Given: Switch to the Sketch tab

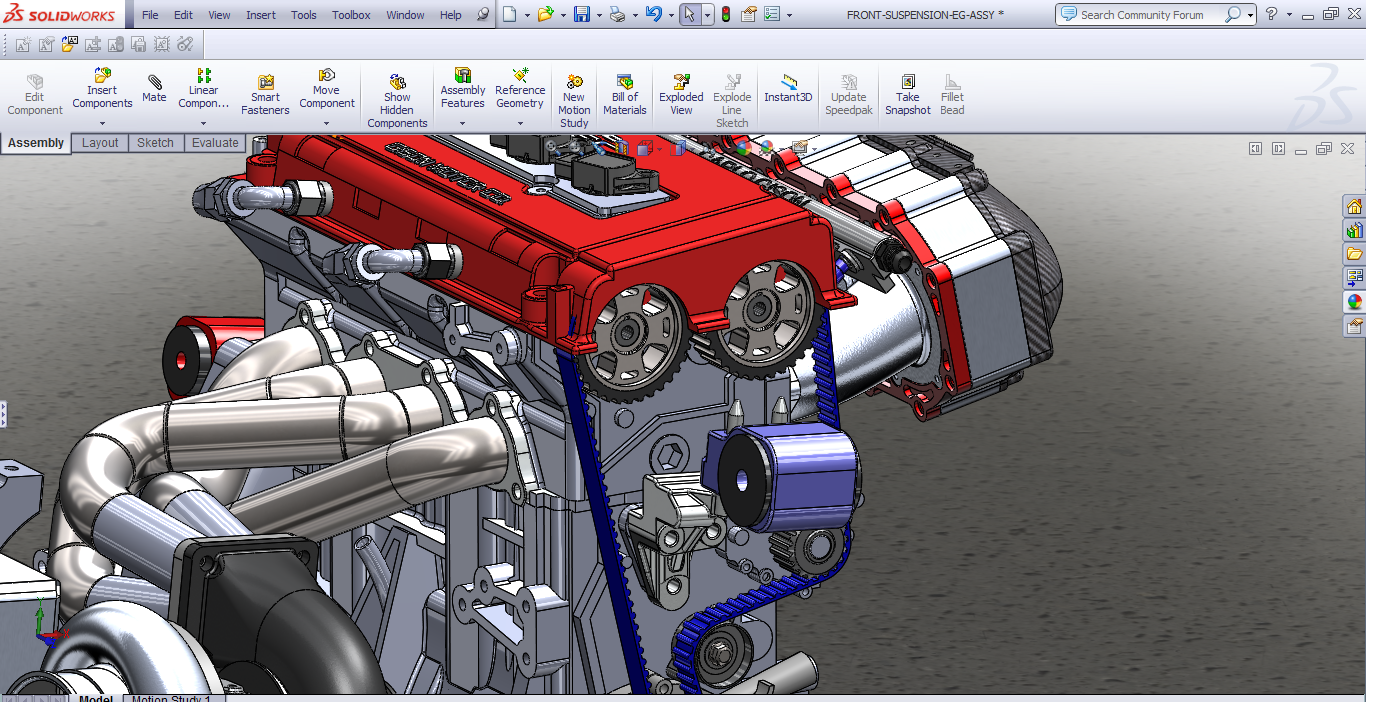Looking at the screenshot, I should [155, 143].
